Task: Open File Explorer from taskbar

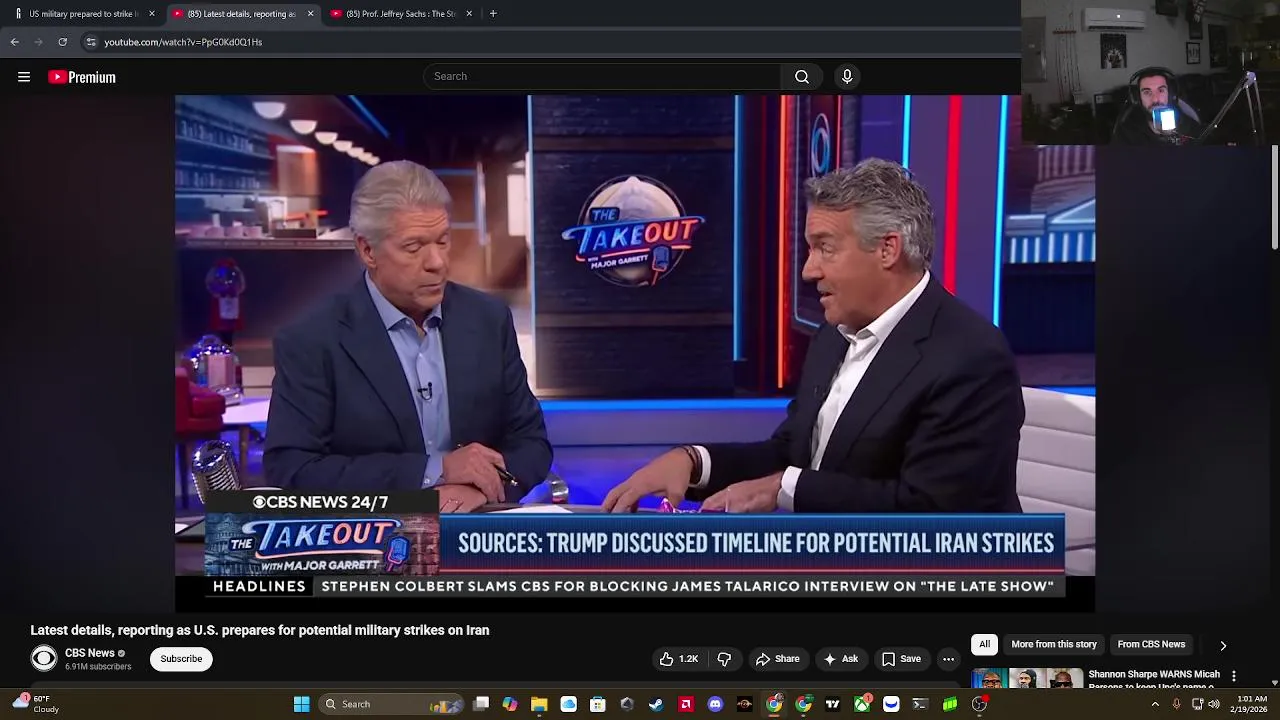Action: (x=539, y=704)
